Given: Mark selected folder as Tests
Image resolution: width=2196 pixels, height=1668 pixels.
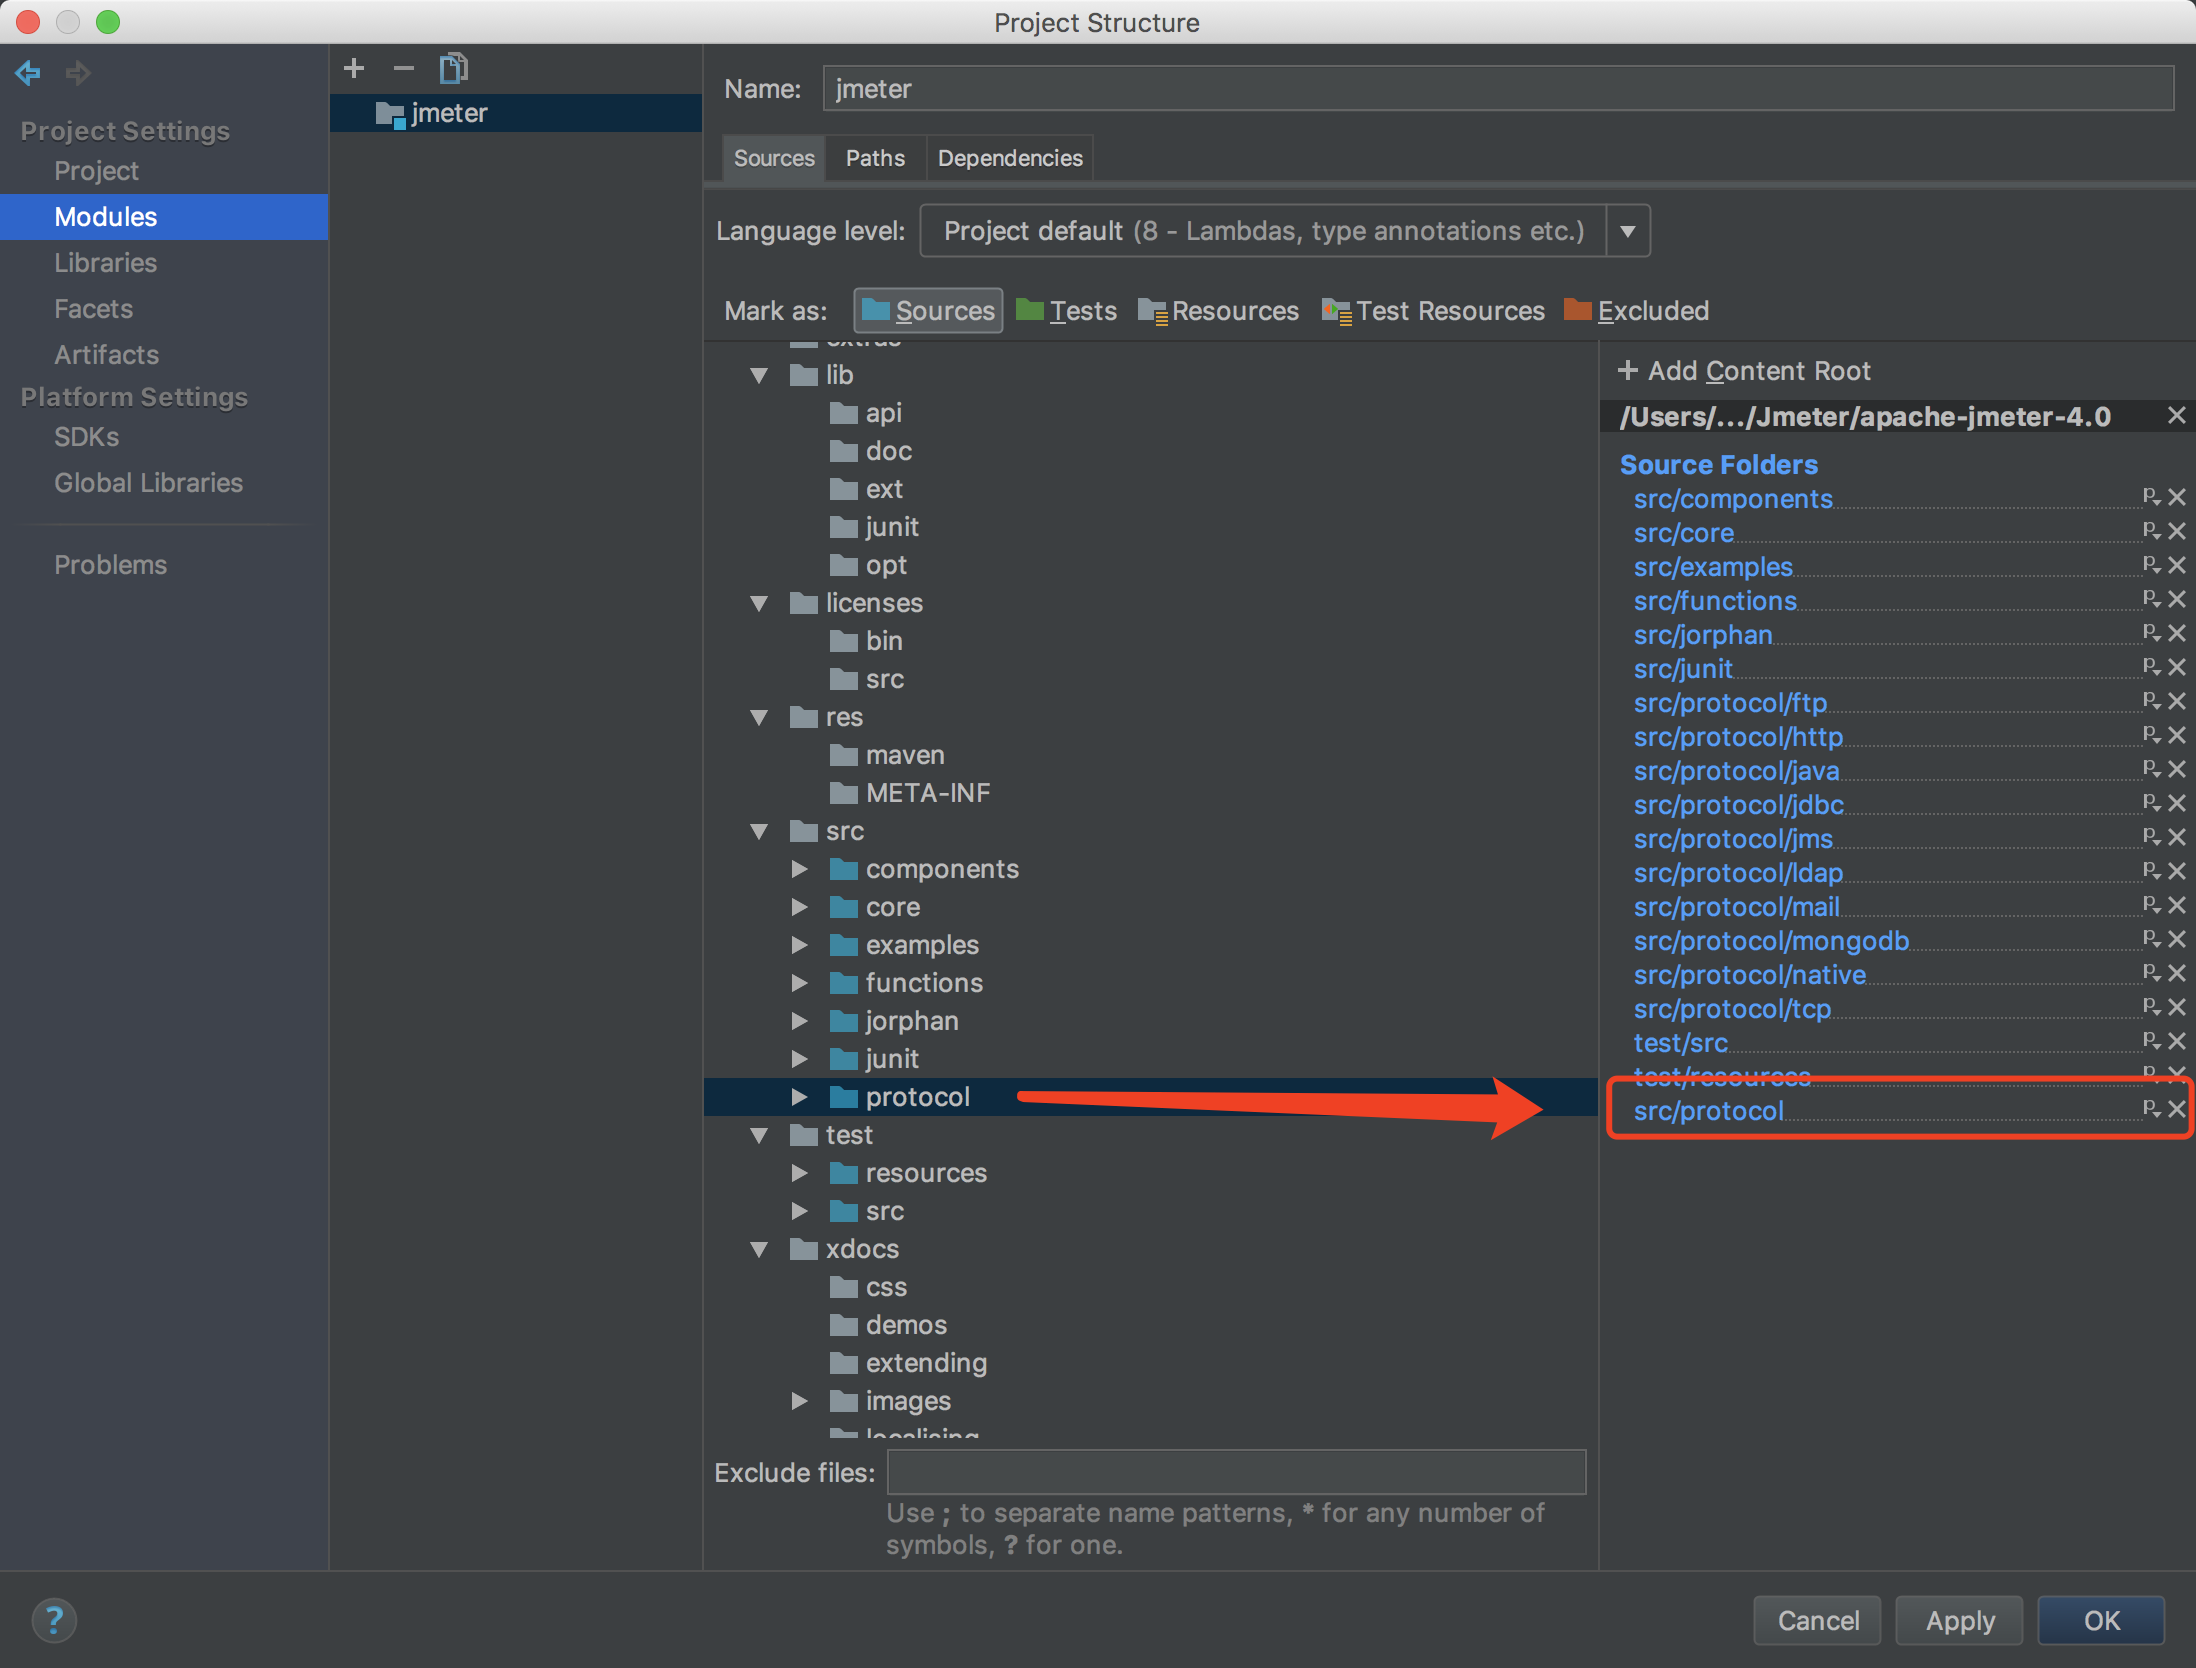Looking at the screenshot, I should [x=1066, y=311].
